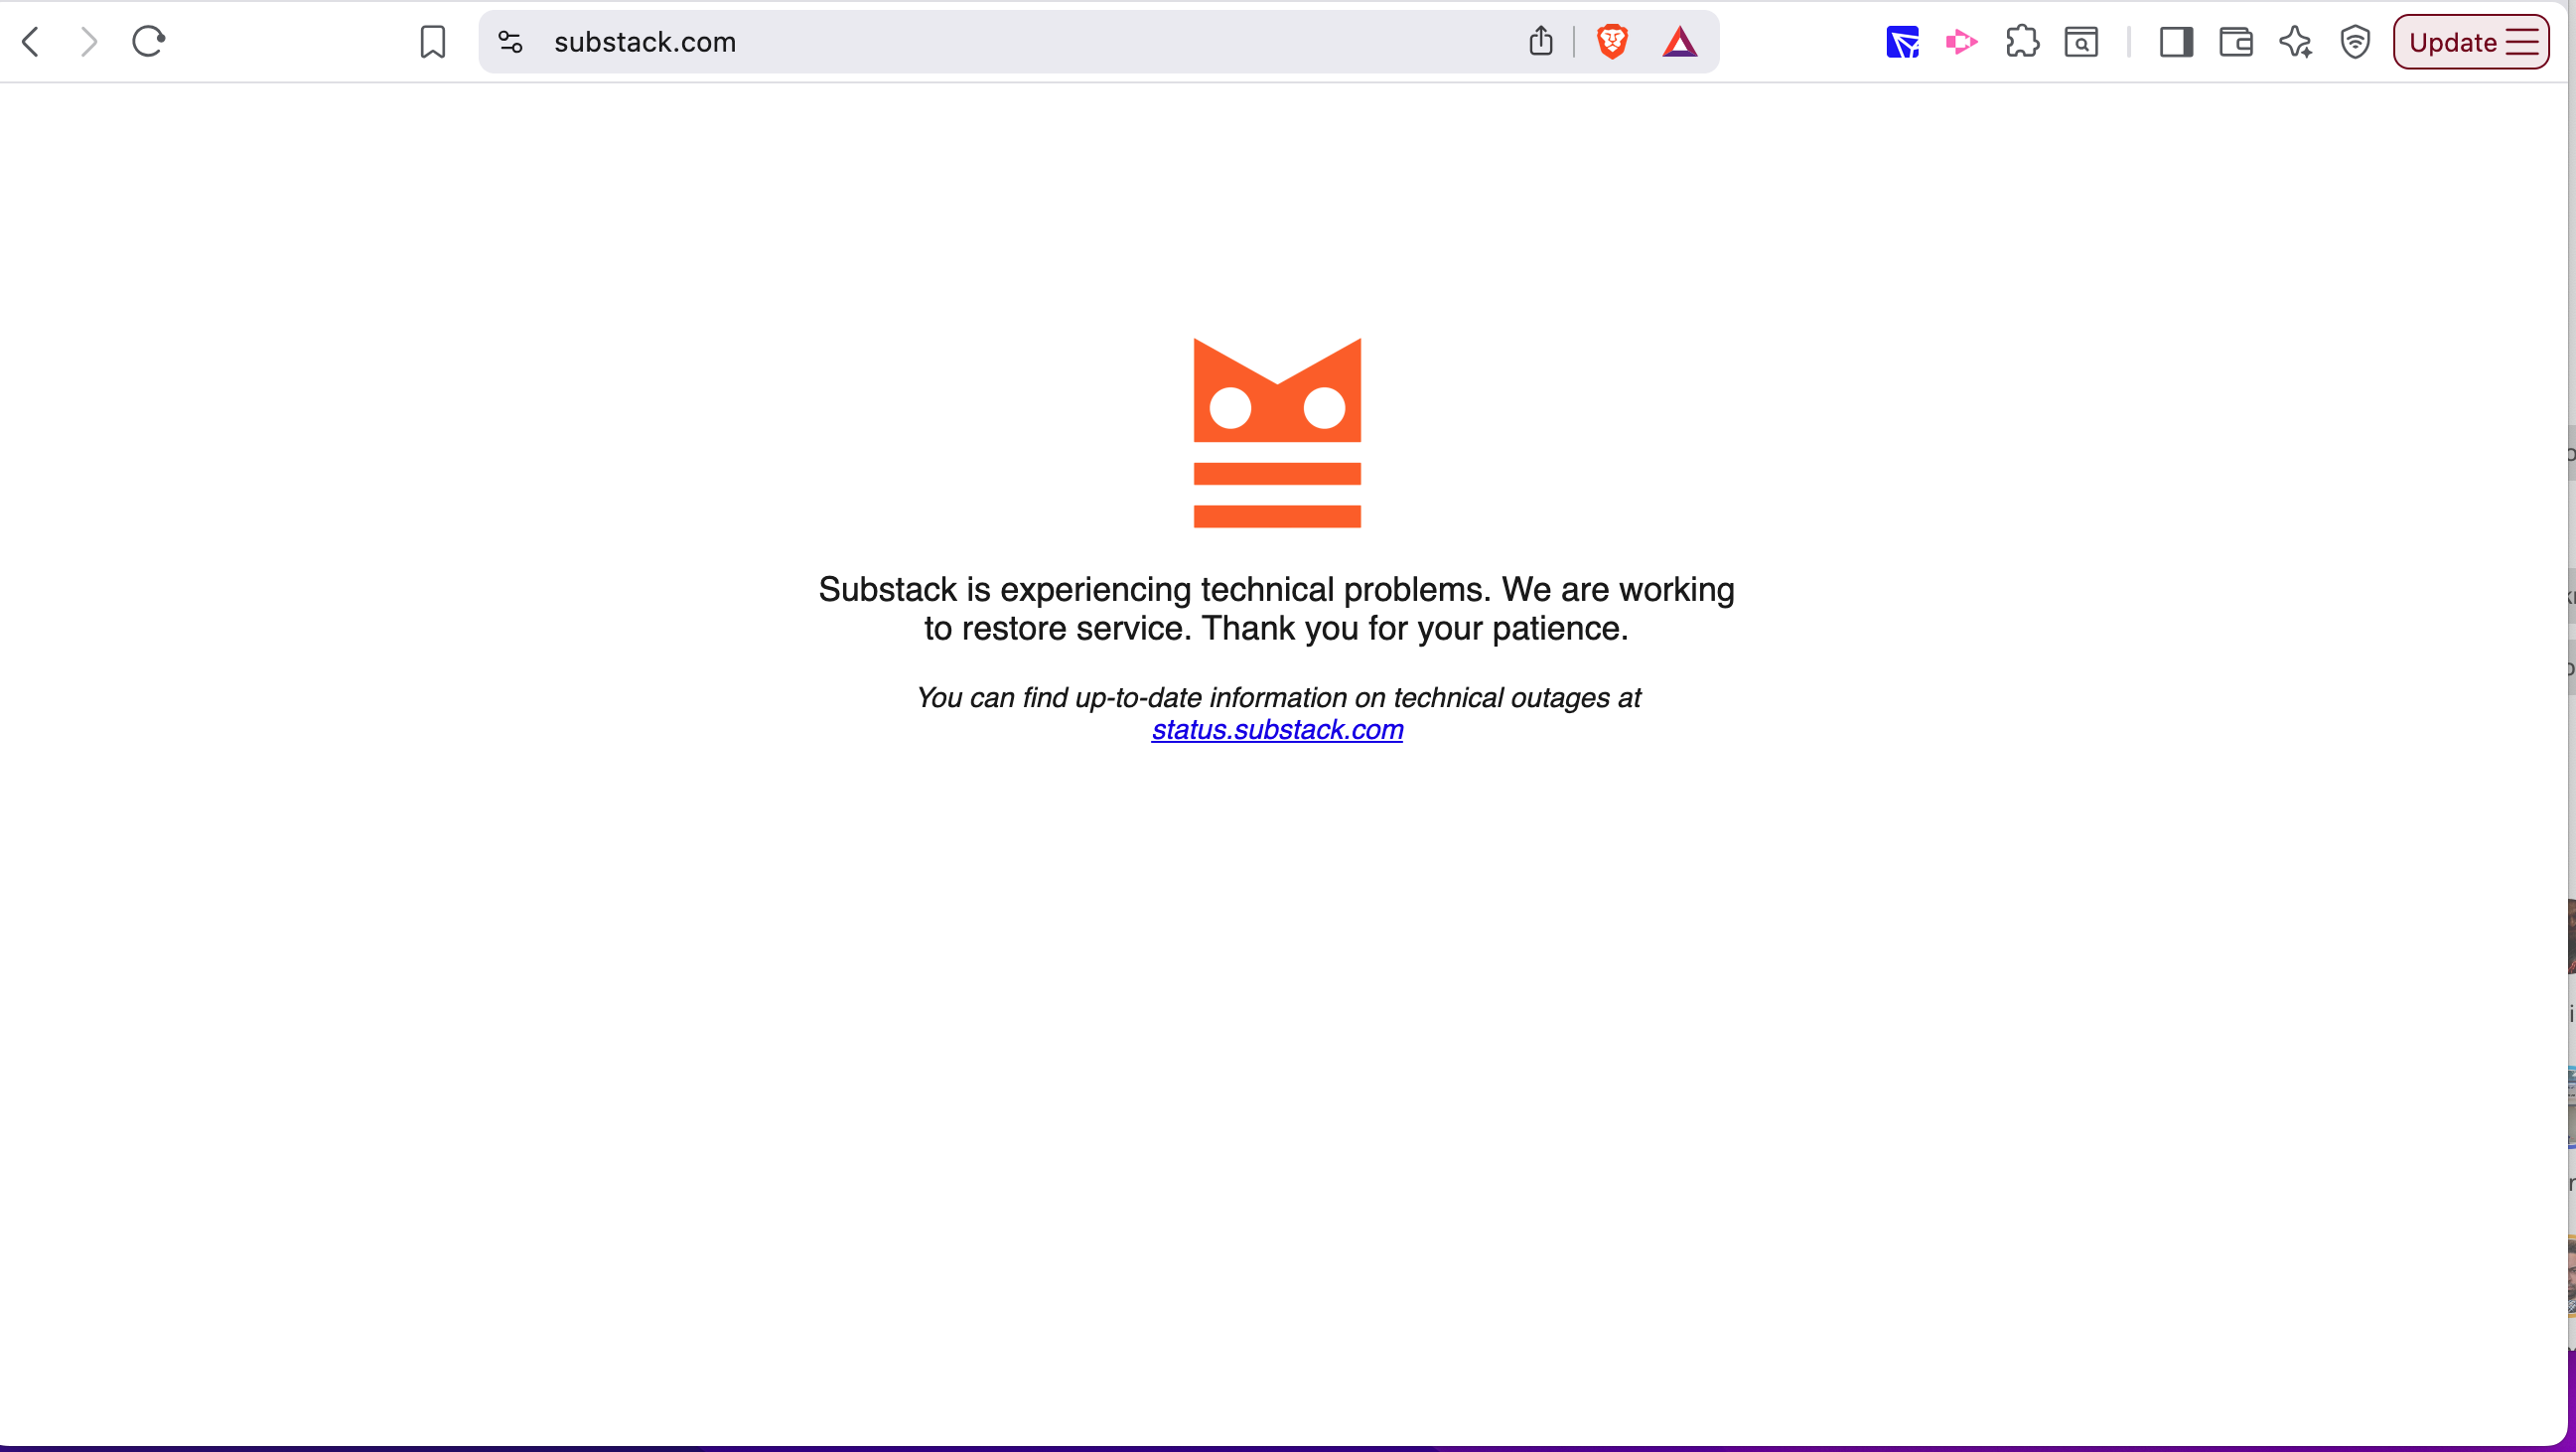The width and height of the screenshot is (2576, 1452).
Task: Open Leo AI assistant sparkle icon
Action: click(2296, 42)
